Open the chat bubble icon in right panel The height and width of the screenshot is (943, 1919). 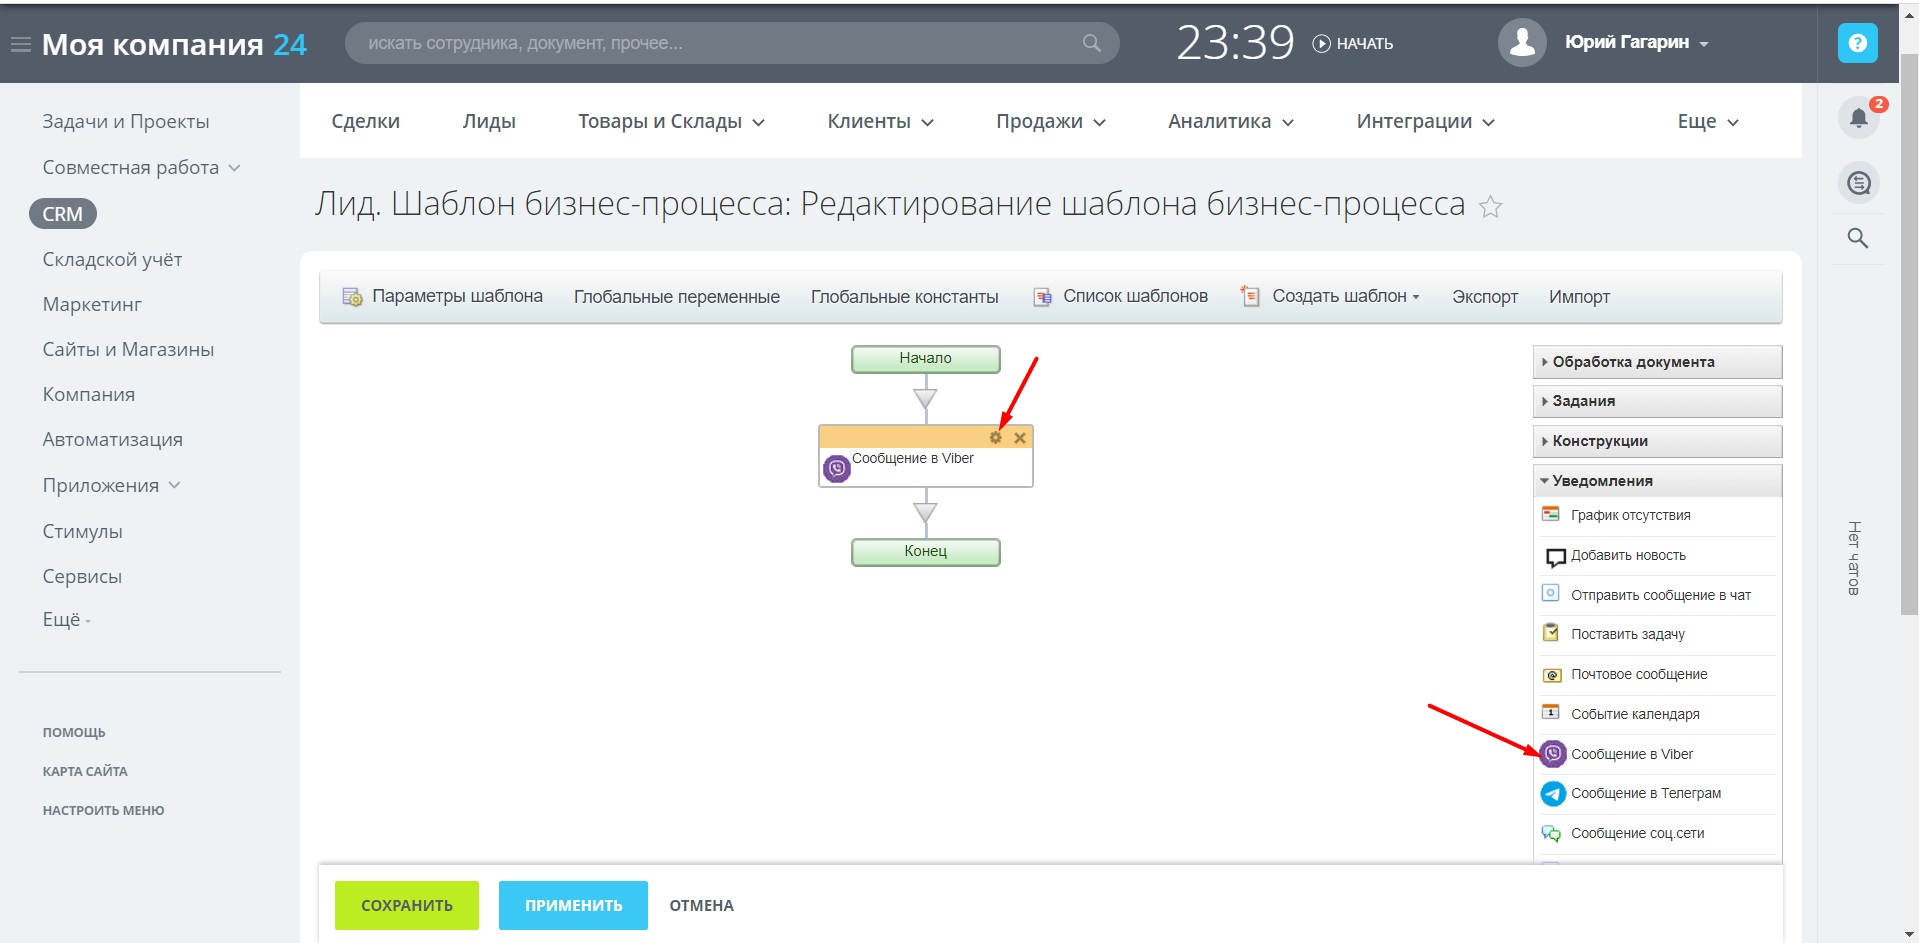(x=1858, y=183)
